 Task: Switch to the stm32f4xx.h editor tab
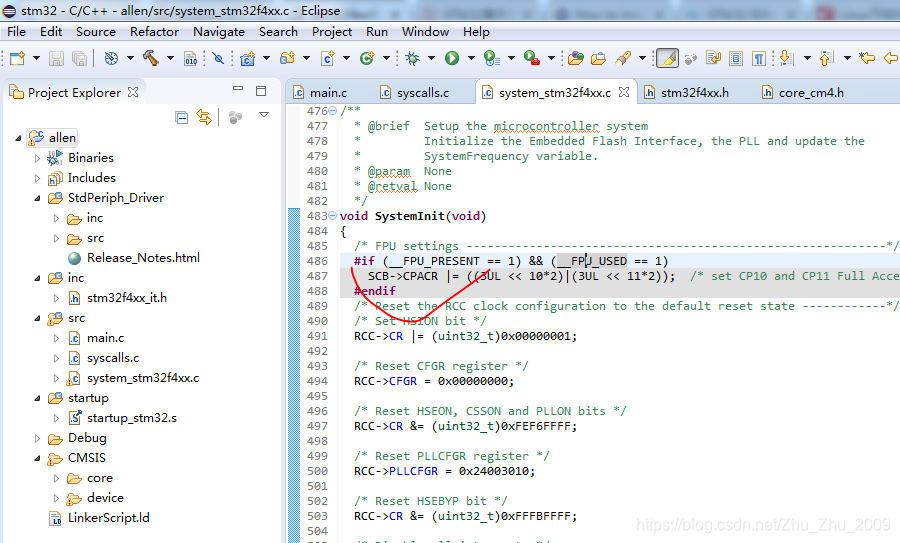pyautogui.click(x=686, y=92)
